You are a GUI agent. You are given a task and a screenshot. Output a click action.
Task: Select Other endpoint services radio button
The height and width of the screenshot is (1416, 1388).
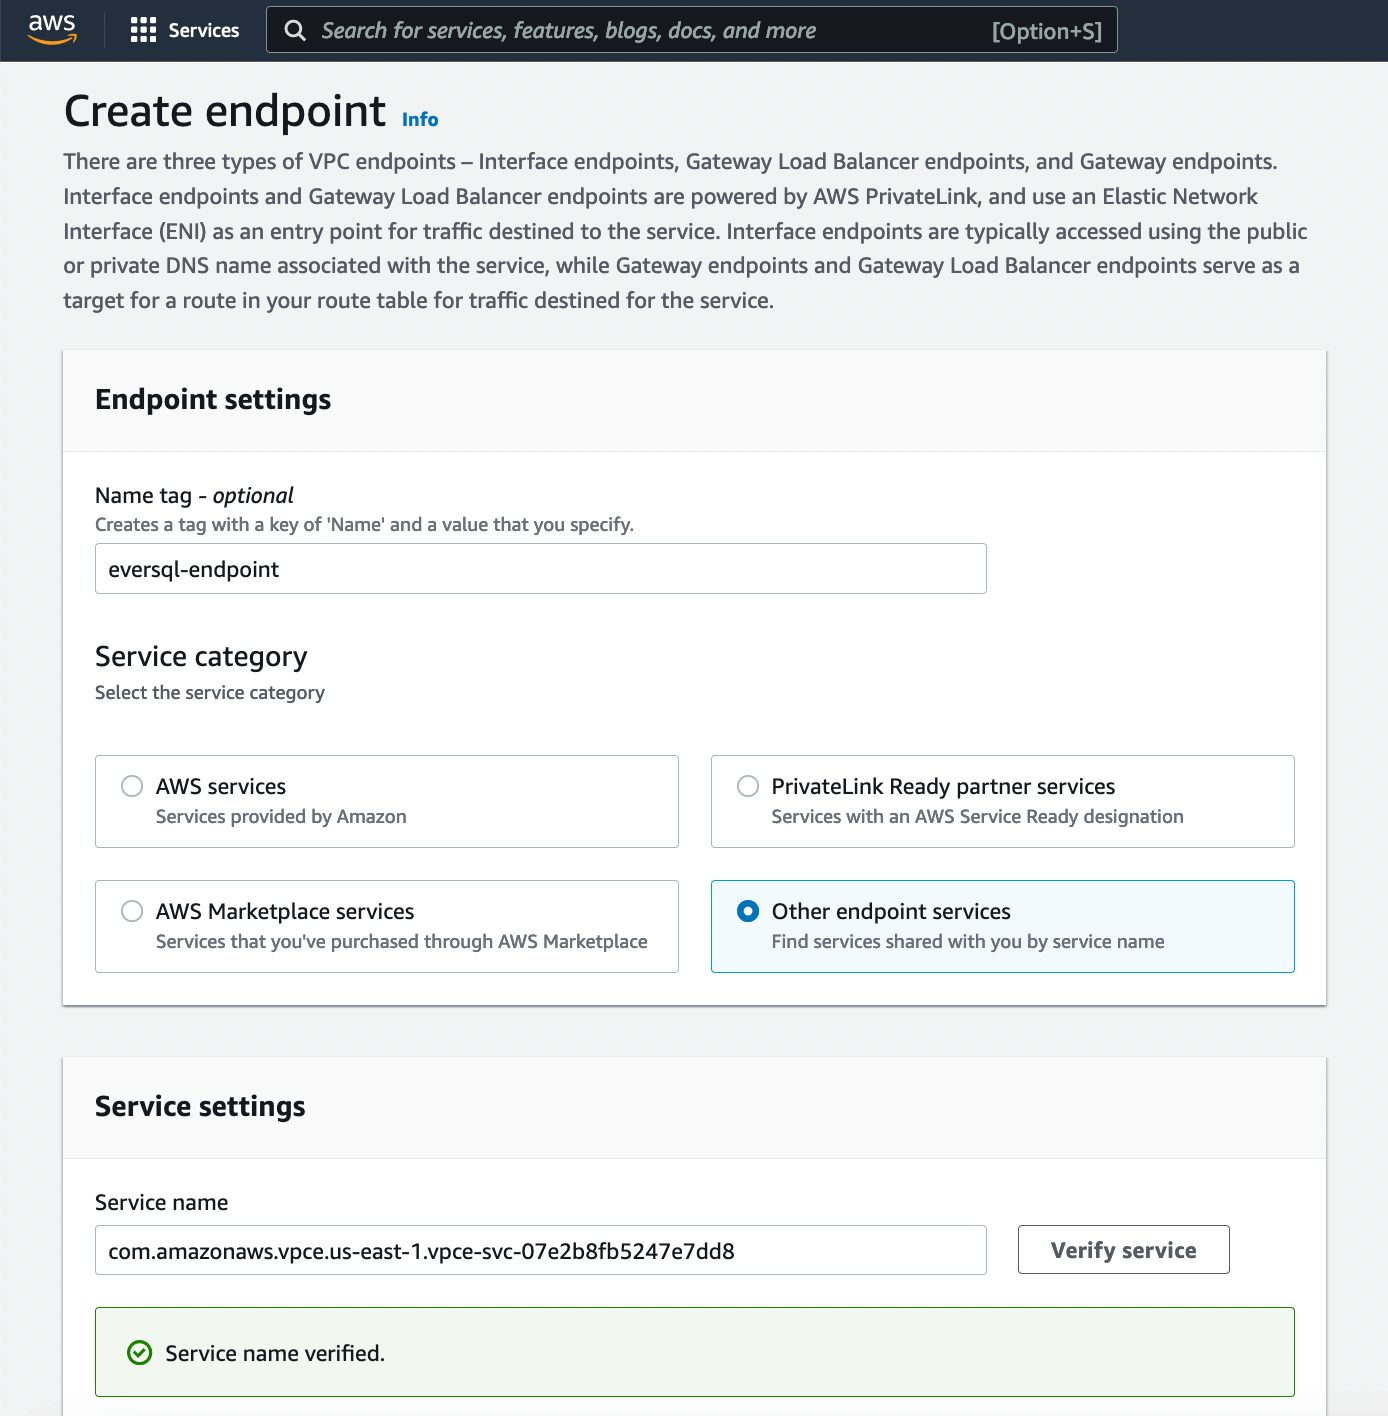tap(748, 911)
